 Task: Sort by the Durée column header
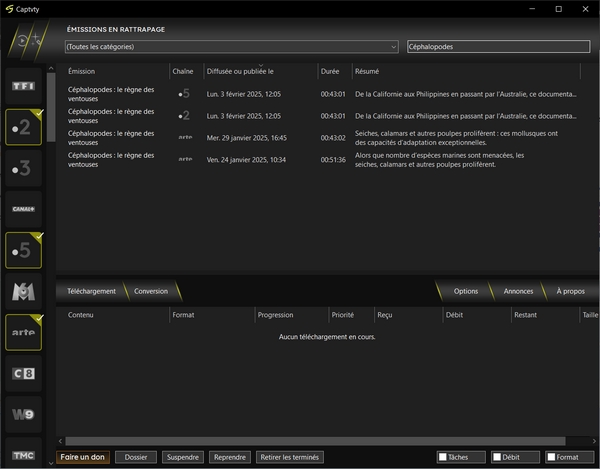pos(330,72)
